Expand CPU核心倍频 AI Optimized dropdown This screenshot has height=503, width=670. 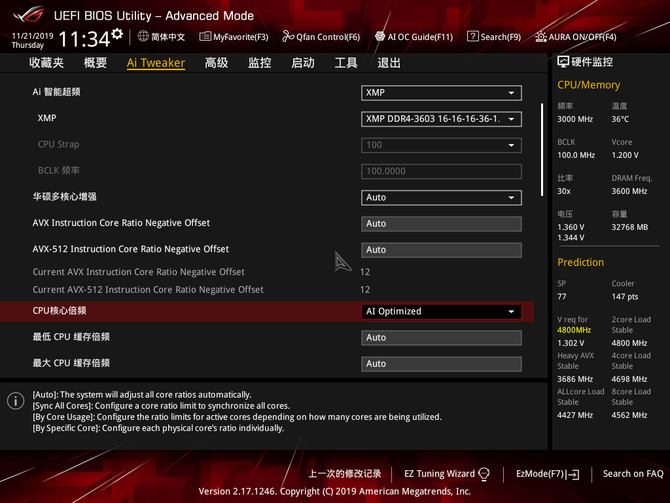pos(441,311)
